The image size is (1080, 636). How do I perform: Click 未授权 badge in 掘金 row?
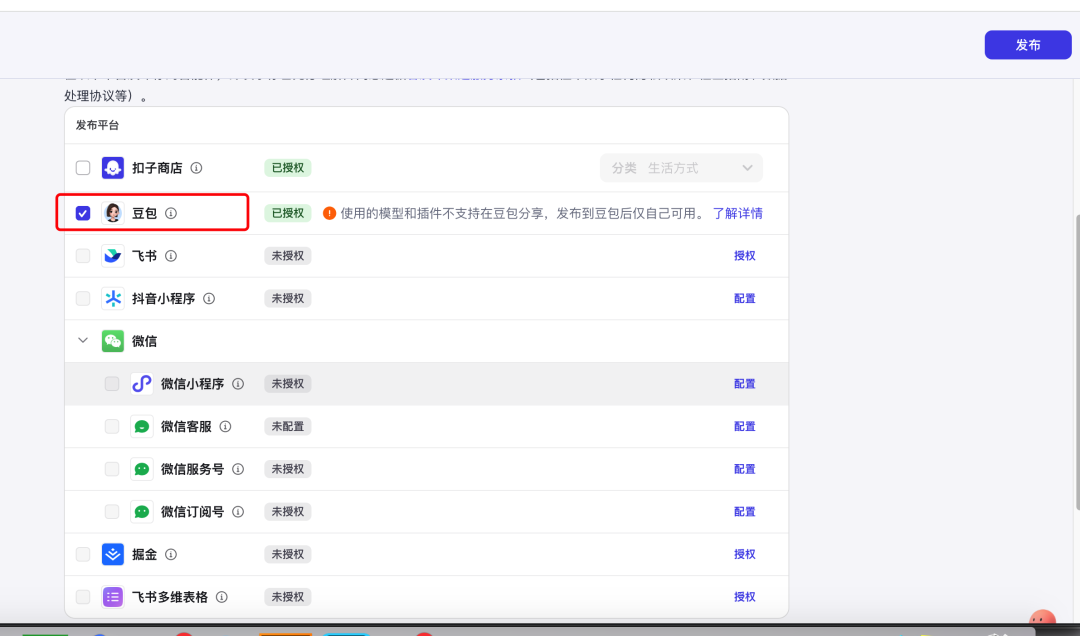pyautogui.click(x=288, y=554)
